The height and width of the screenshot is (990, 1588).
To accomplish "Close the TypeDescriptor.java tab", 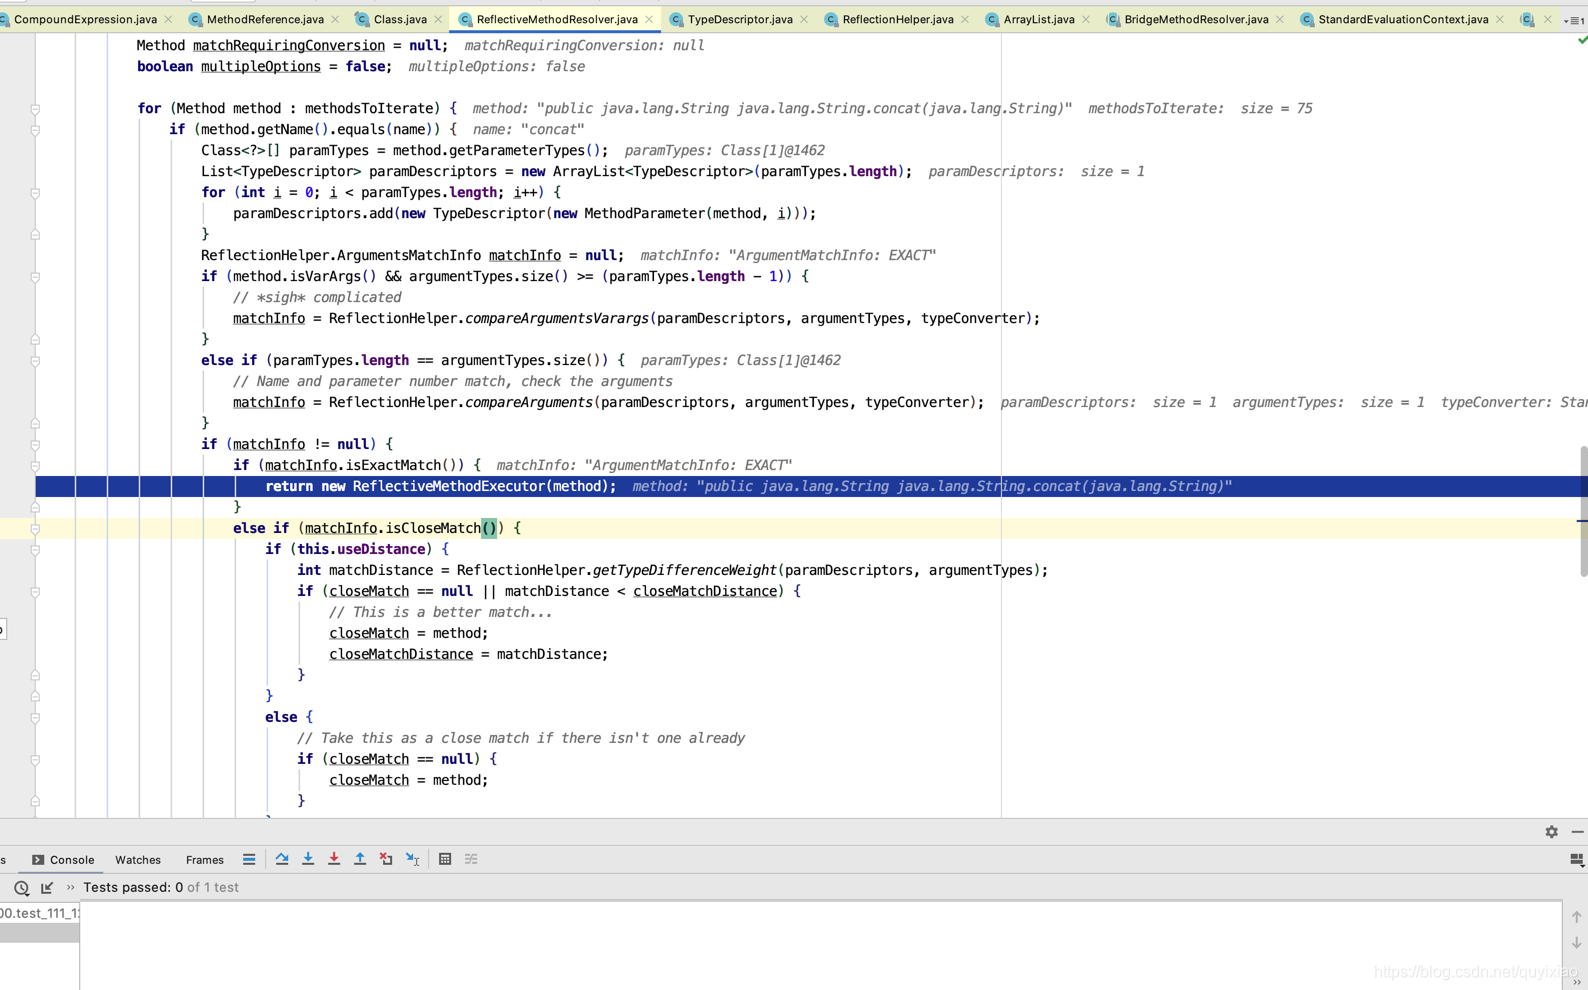I will point(804,20).
